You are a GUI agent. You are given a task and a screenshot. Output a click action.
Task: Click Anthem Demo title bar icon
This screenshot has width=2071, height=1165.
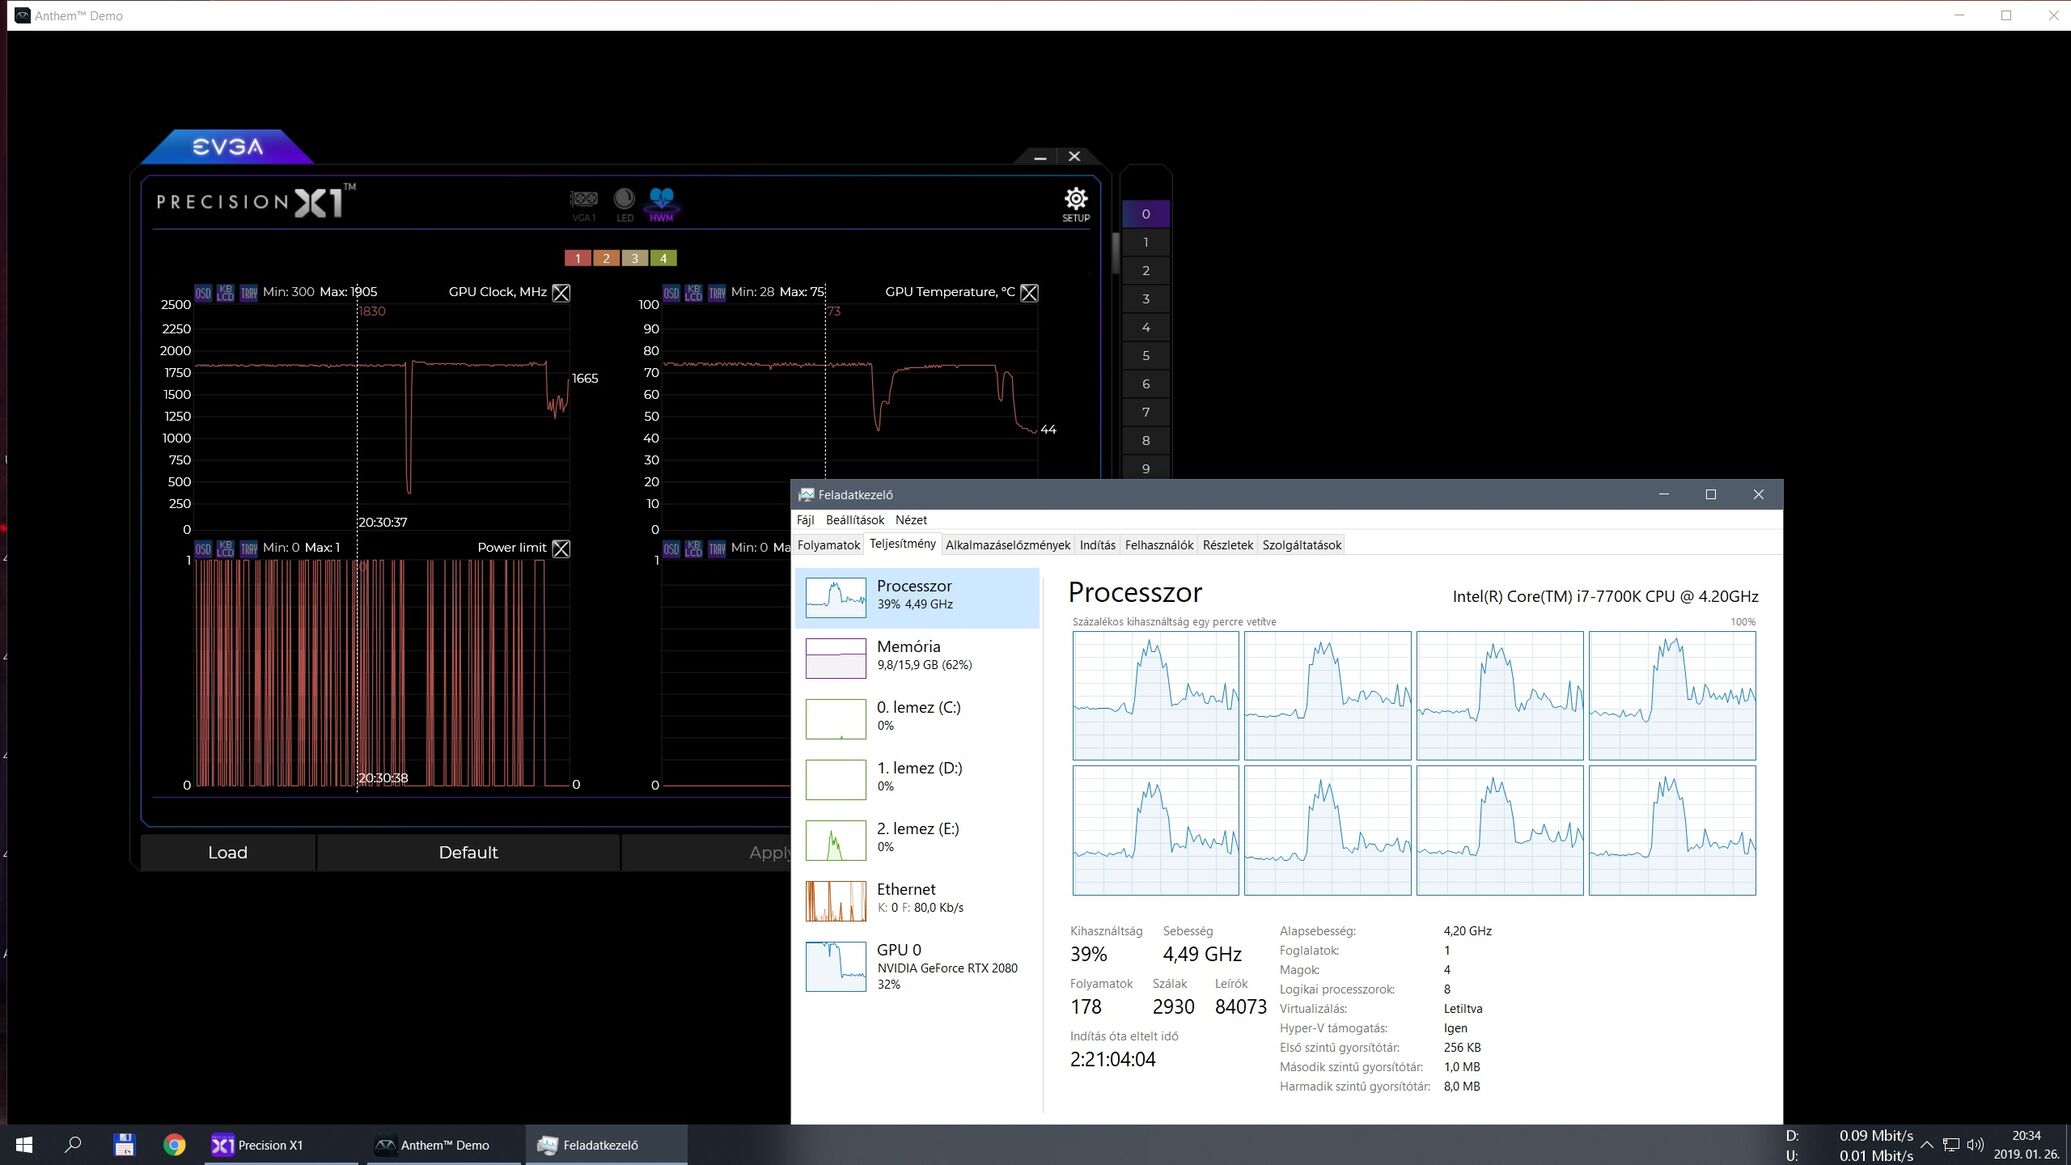pos(22,15)
